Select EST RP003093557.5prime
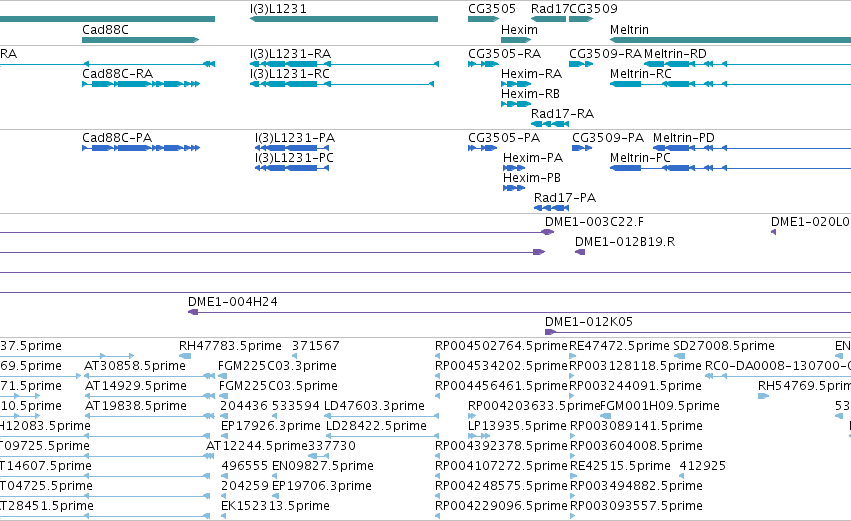The width and height of the screenshot is (851, 521). coord(573,516)
